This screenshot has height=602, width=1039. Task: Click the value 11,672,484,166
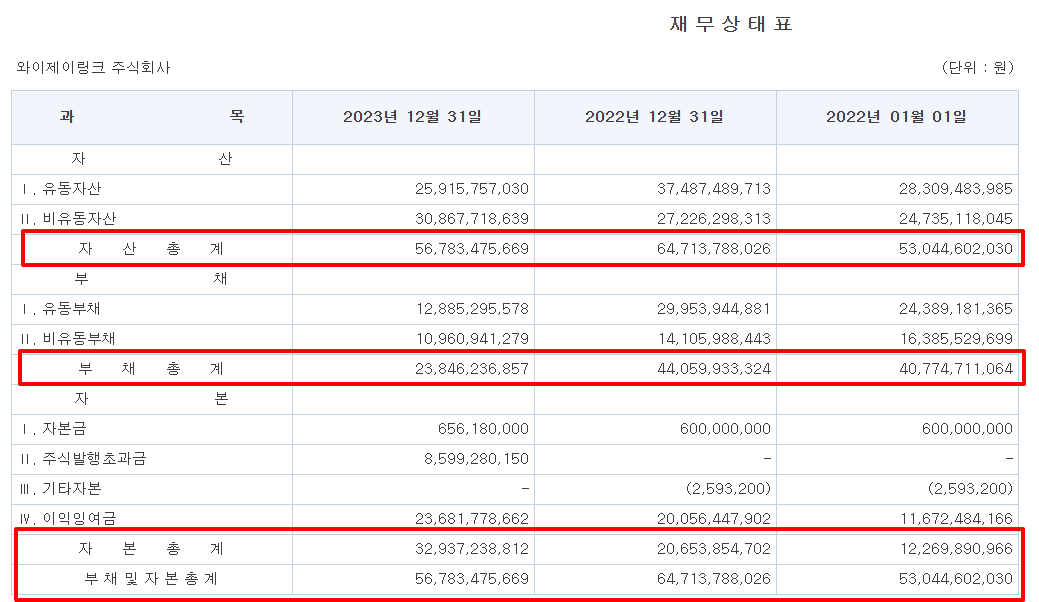click(x=956, y=519)
